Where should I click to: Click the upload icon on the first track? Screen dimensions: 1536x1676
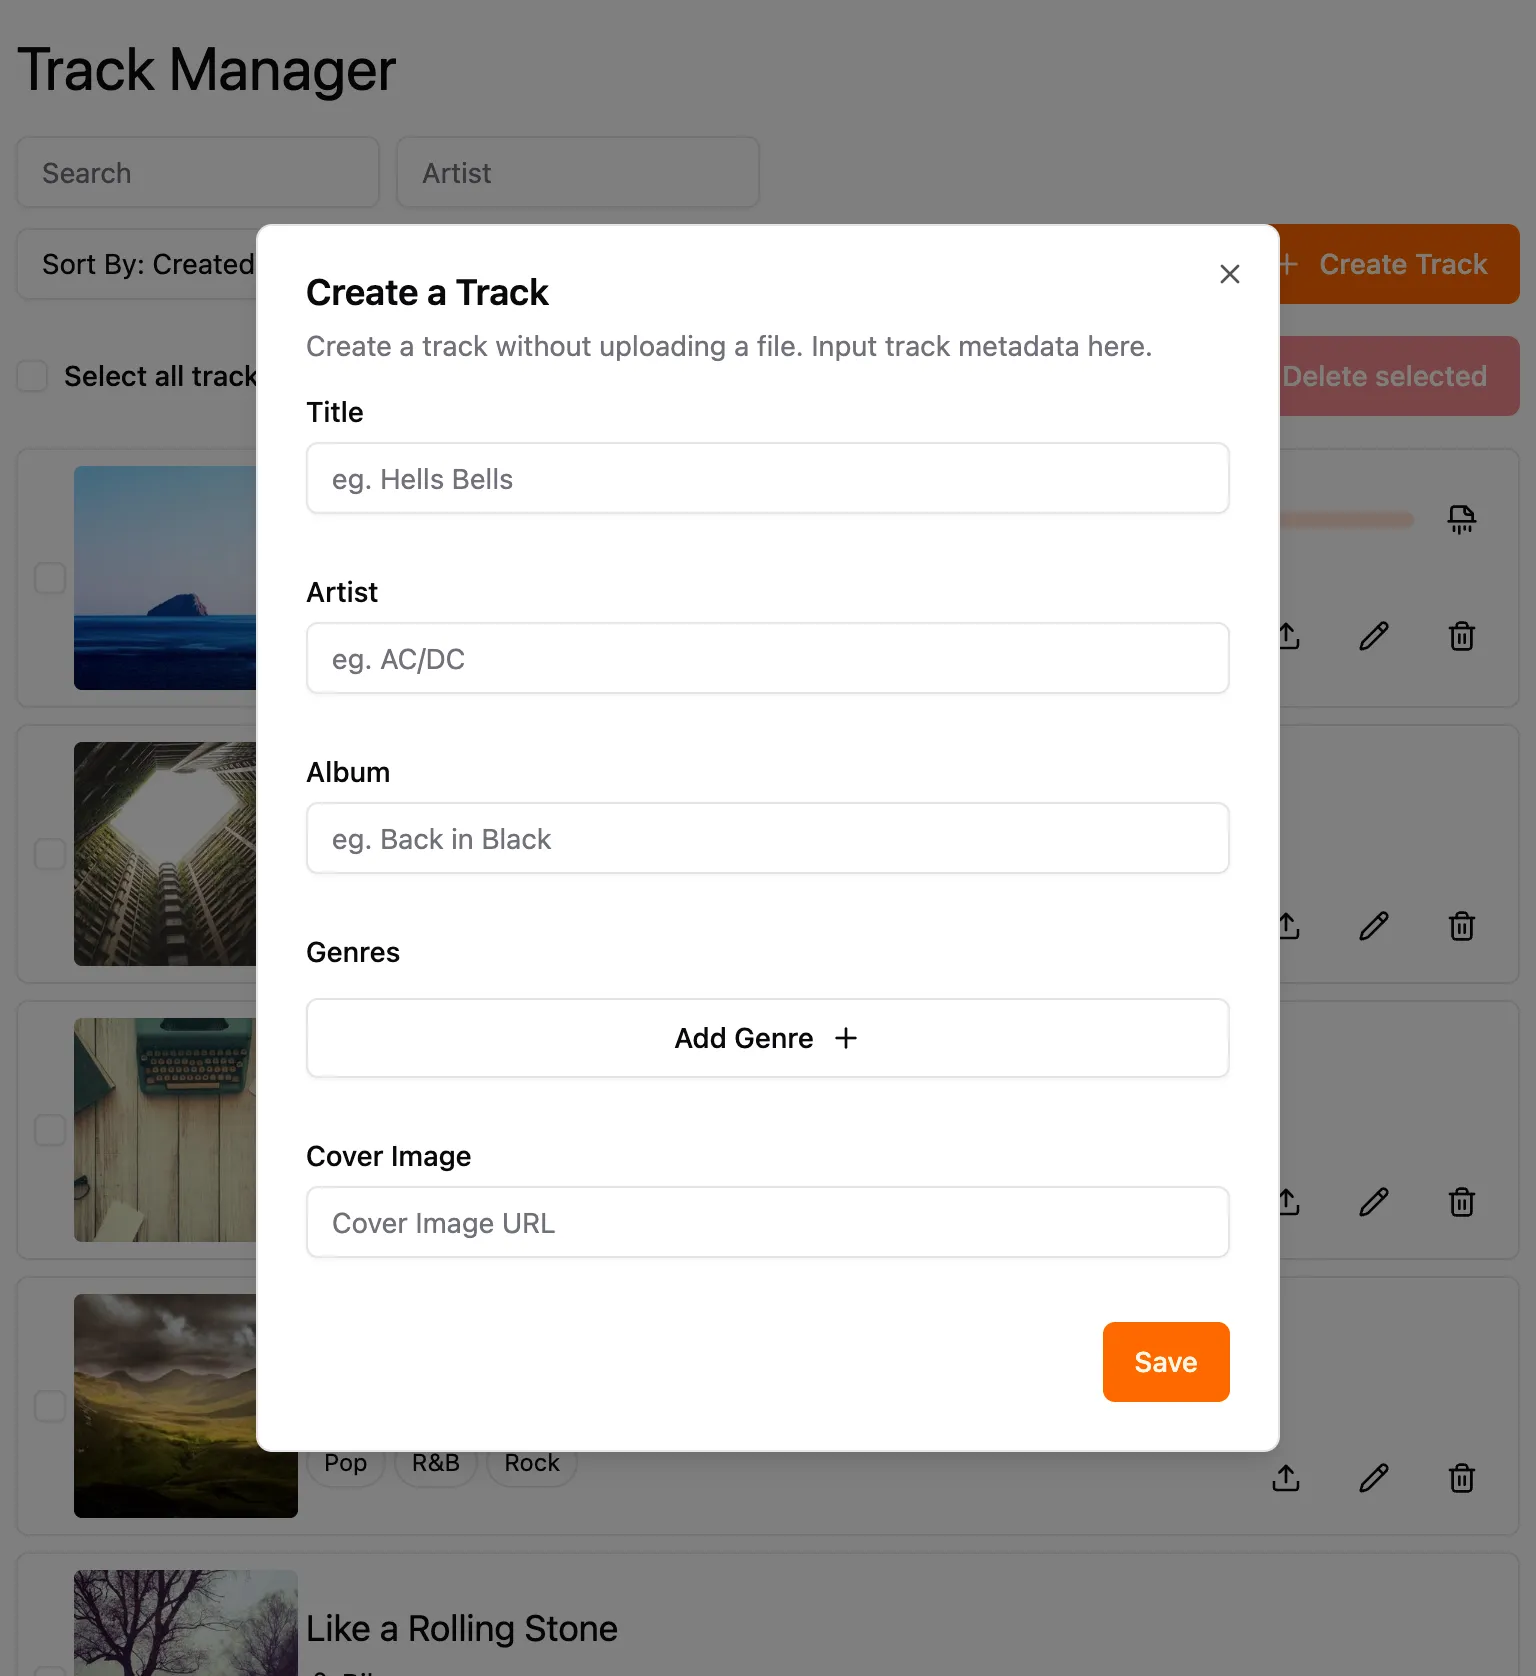[x=1287, y=636]
